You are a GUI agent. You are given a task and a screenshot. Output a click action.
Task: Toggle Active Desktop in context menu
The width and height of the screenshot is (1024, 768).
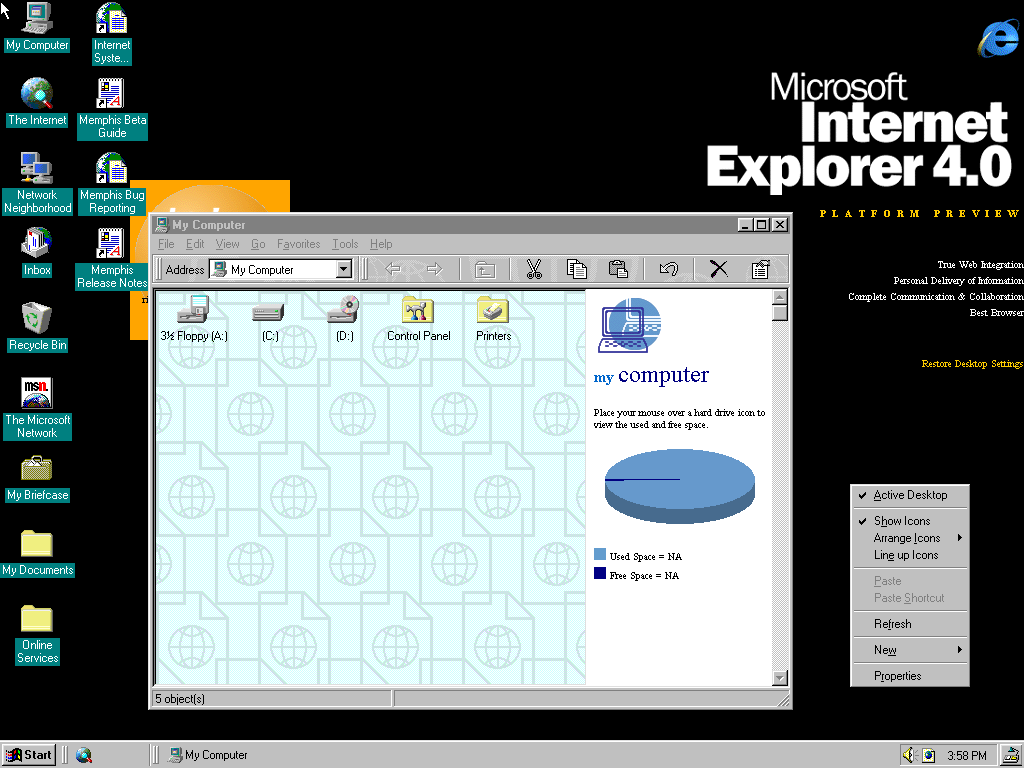pyautogui.click(x=909, y=495)
